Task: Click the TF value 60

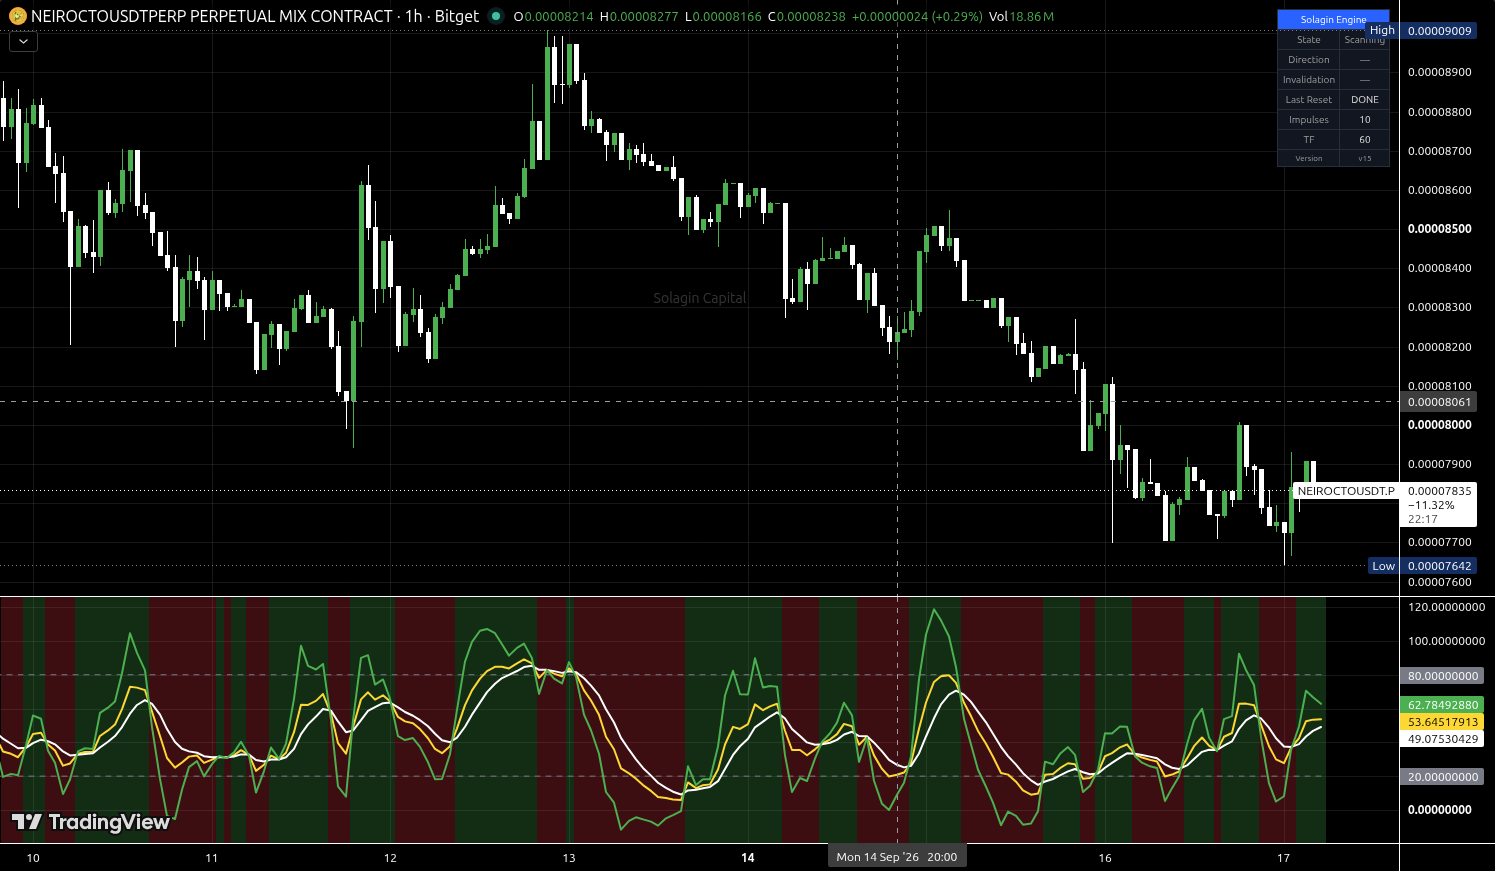Action: (x=1365, y=140)
